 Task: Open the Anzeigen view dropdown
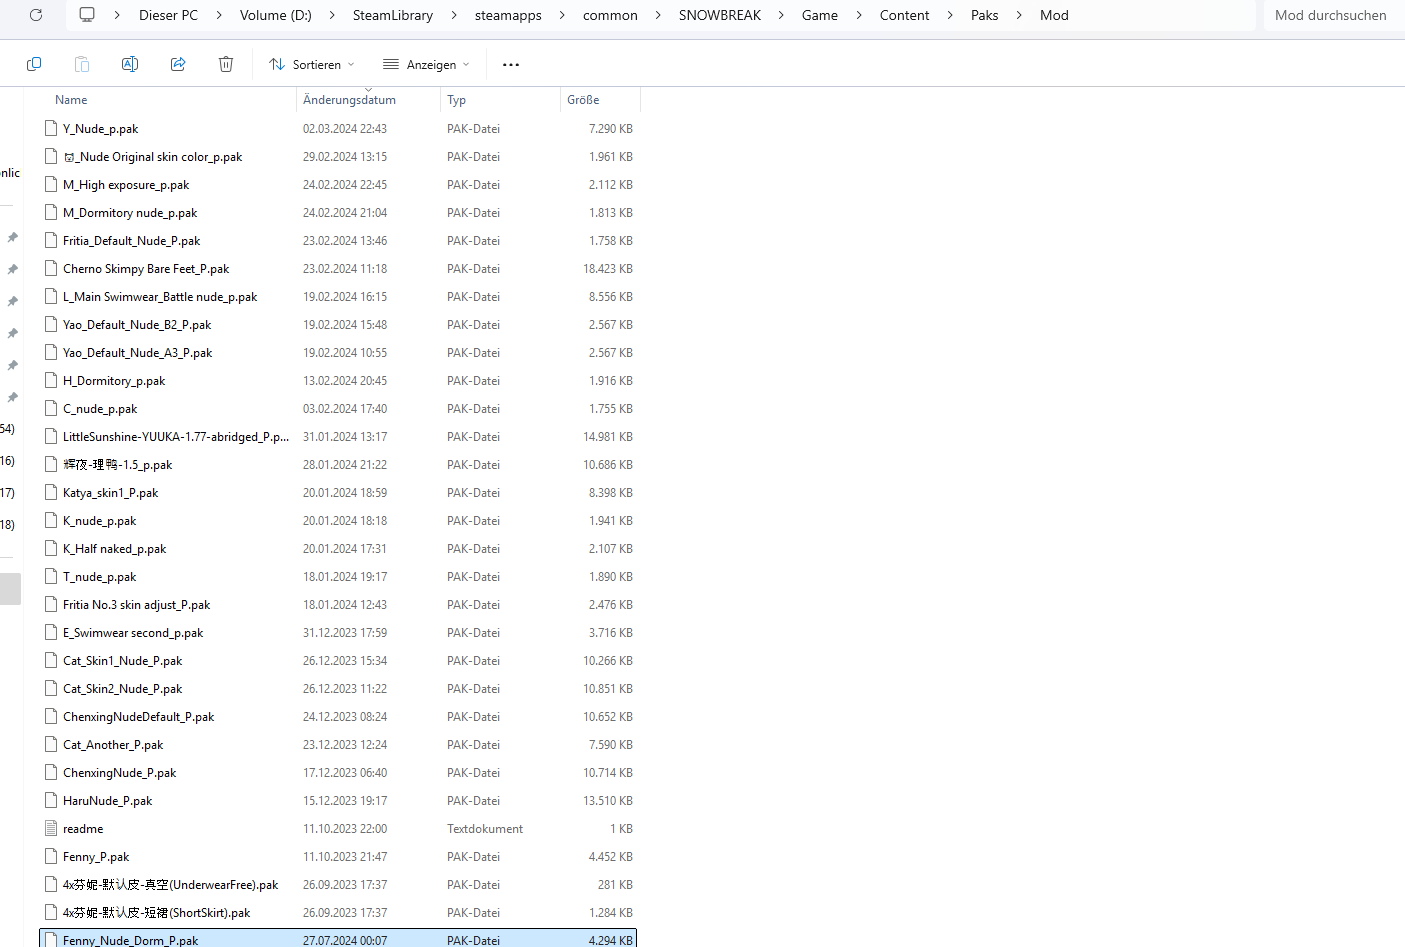click(426, 64)
